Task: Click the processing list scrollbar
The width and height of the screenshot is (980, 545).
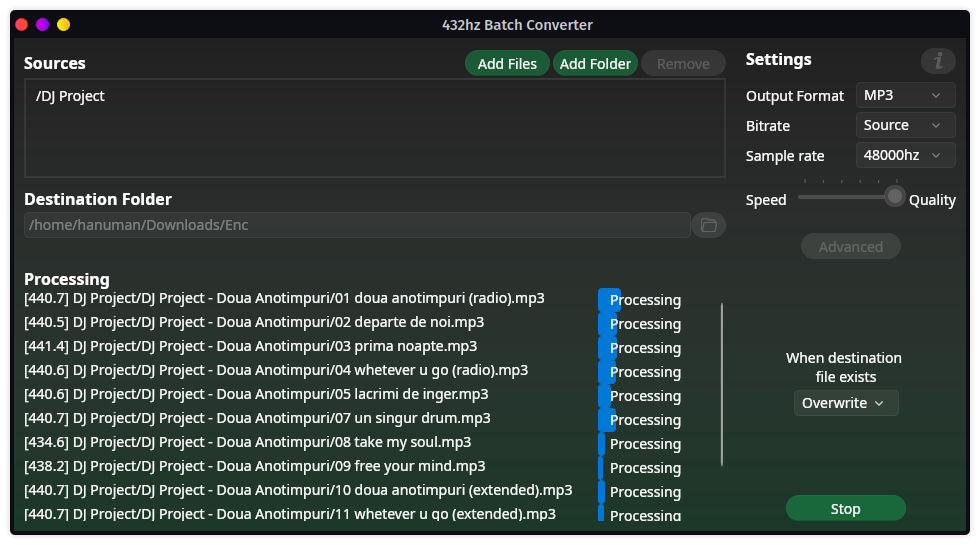Action: (x=722, y=384)
